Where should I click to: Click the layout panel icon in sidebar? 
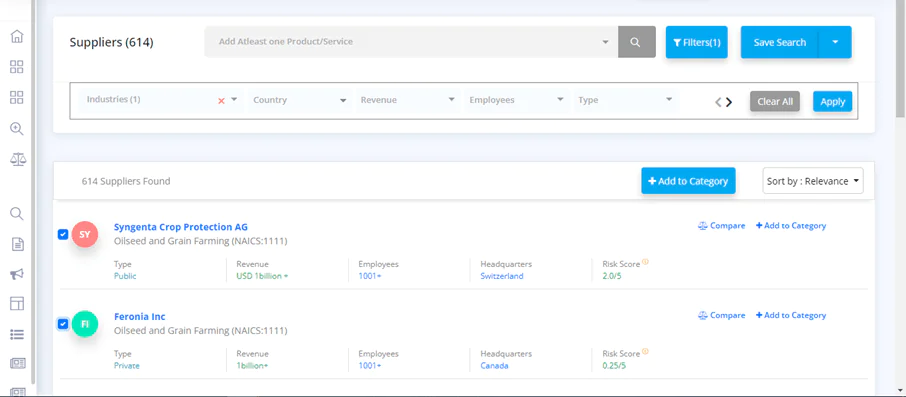(x=17, y=303)
